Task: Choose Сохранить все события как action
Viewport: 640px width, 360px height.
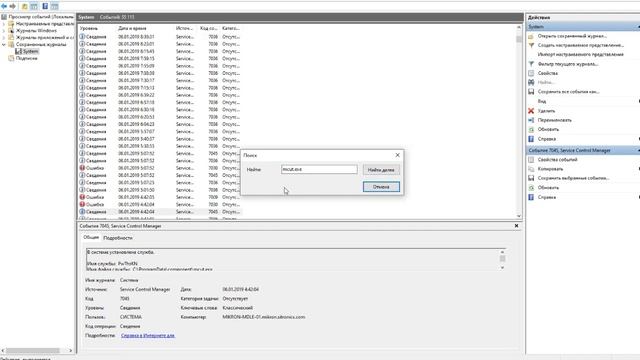Action: (568, 92)
